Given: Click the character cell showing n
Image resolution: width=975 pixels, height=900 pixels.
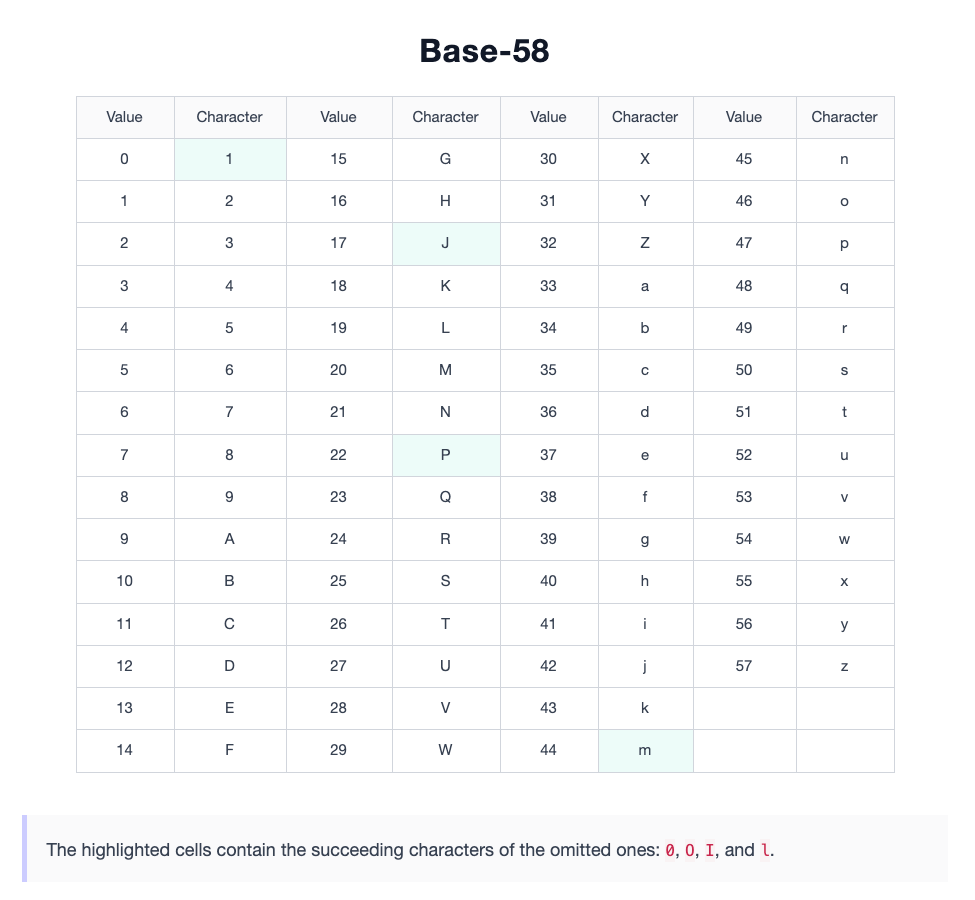Looking at the screenshot, I should [x=845, y=159].
